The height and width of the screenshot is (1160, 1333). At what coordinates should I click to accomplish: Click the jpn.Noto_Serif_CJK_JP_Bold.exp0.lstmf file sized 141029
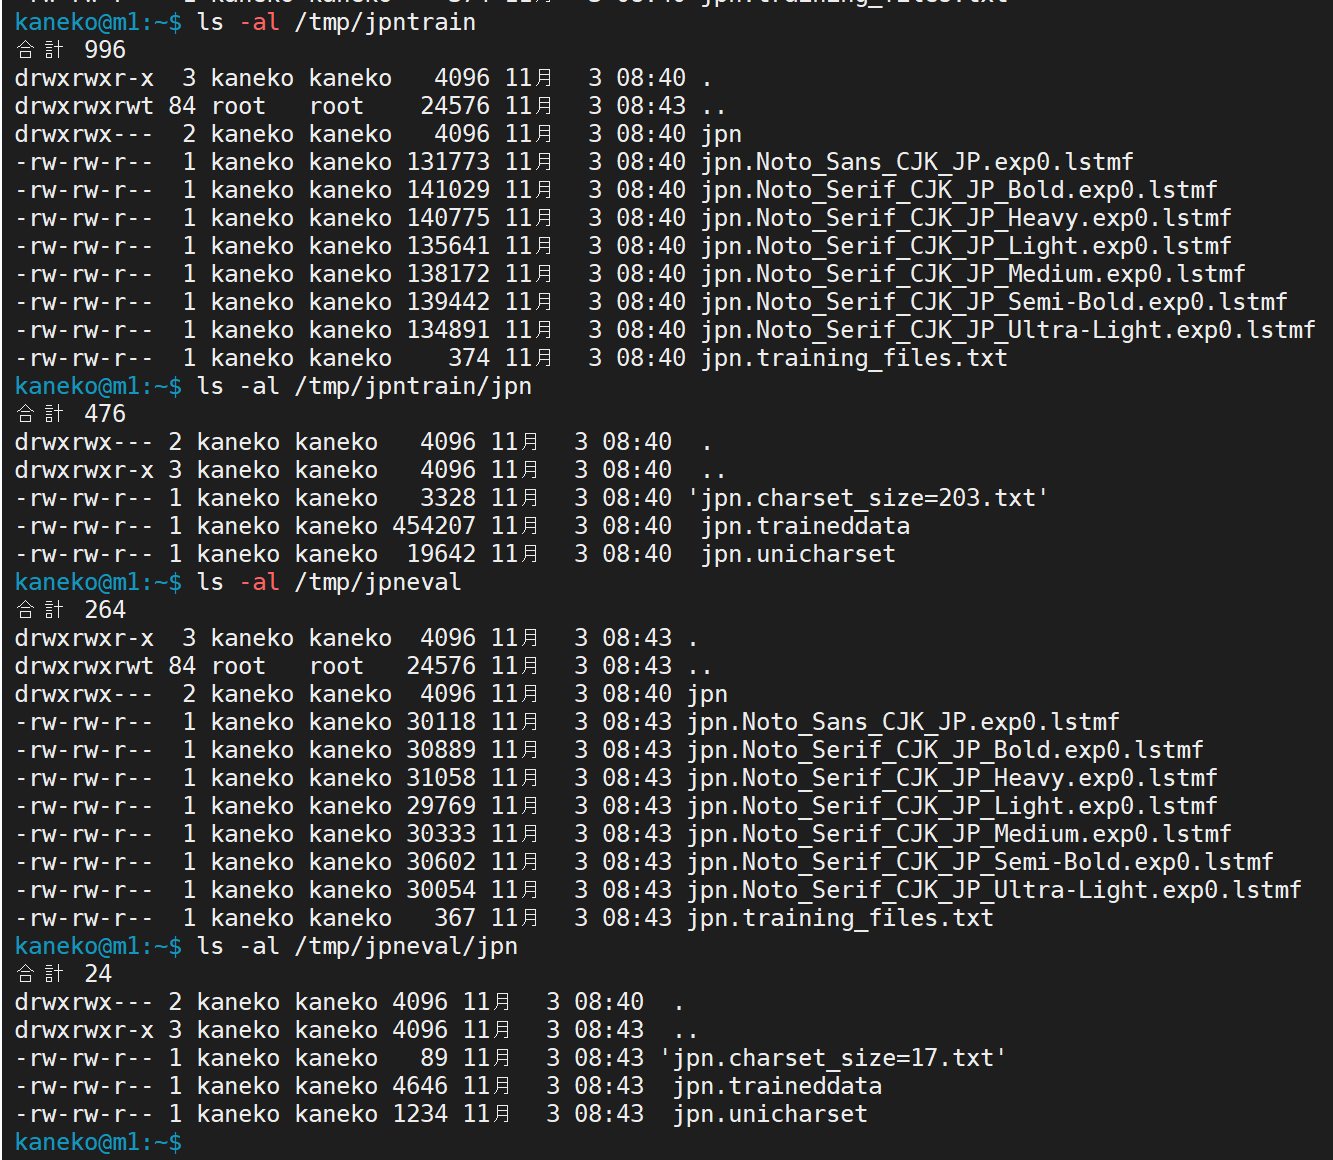click(959, 190)
